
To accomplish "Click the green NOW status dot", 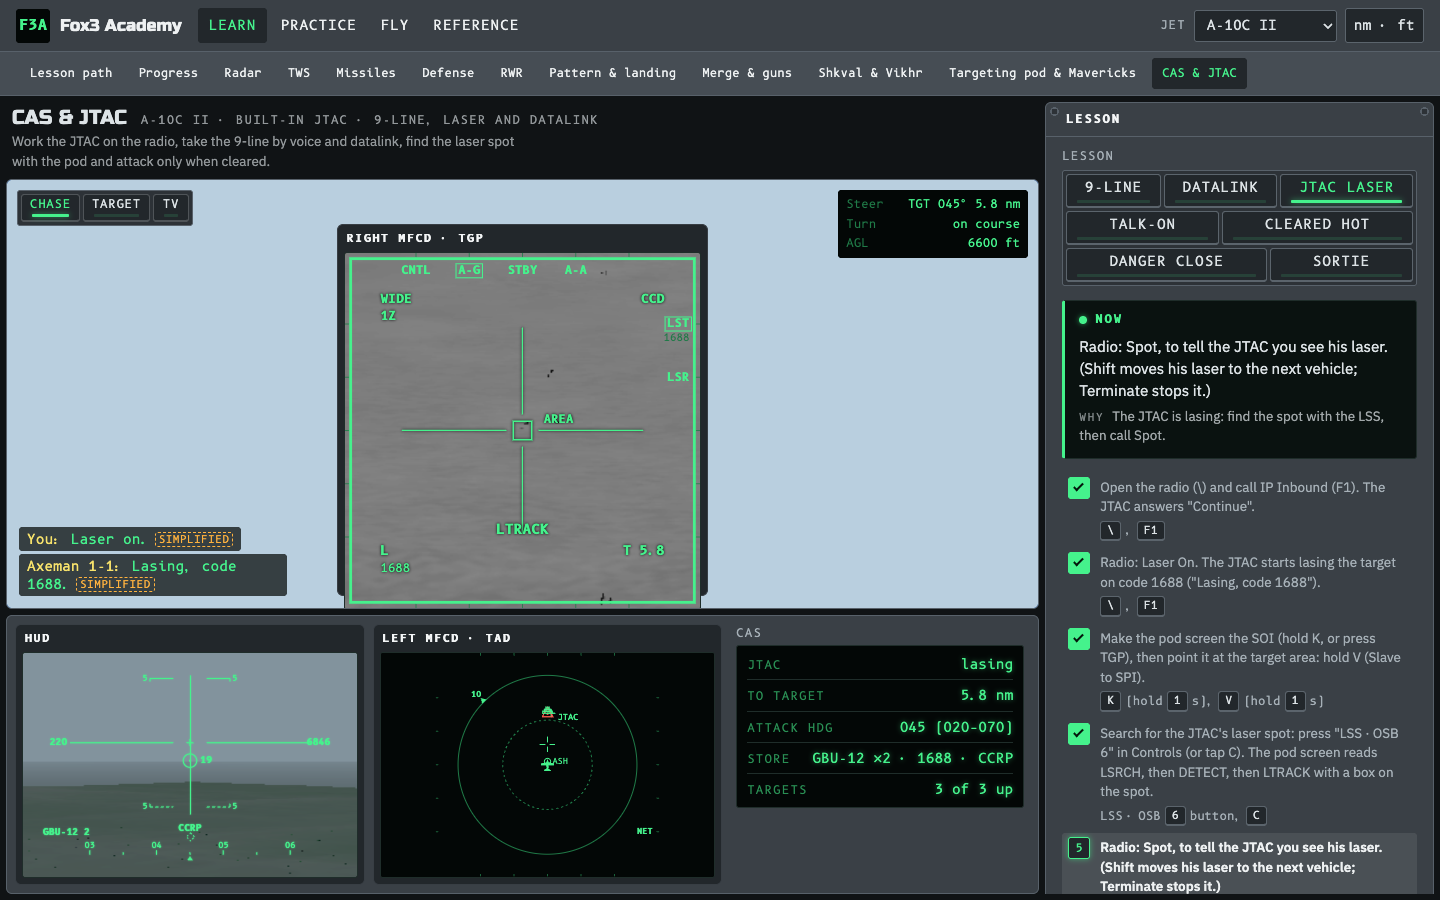I will (1083, 320).
